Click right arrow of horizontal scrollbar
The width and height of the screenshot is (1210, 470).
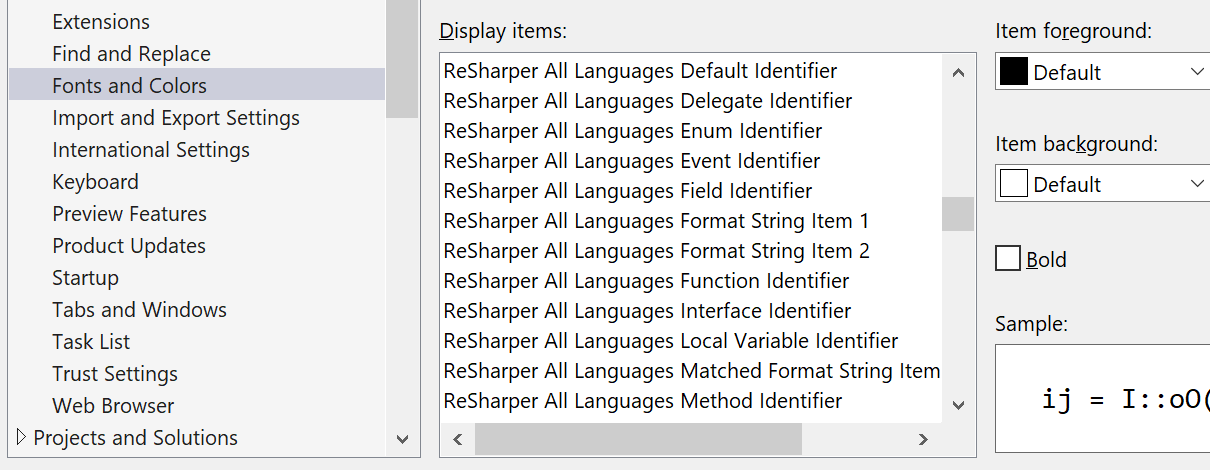923,439
